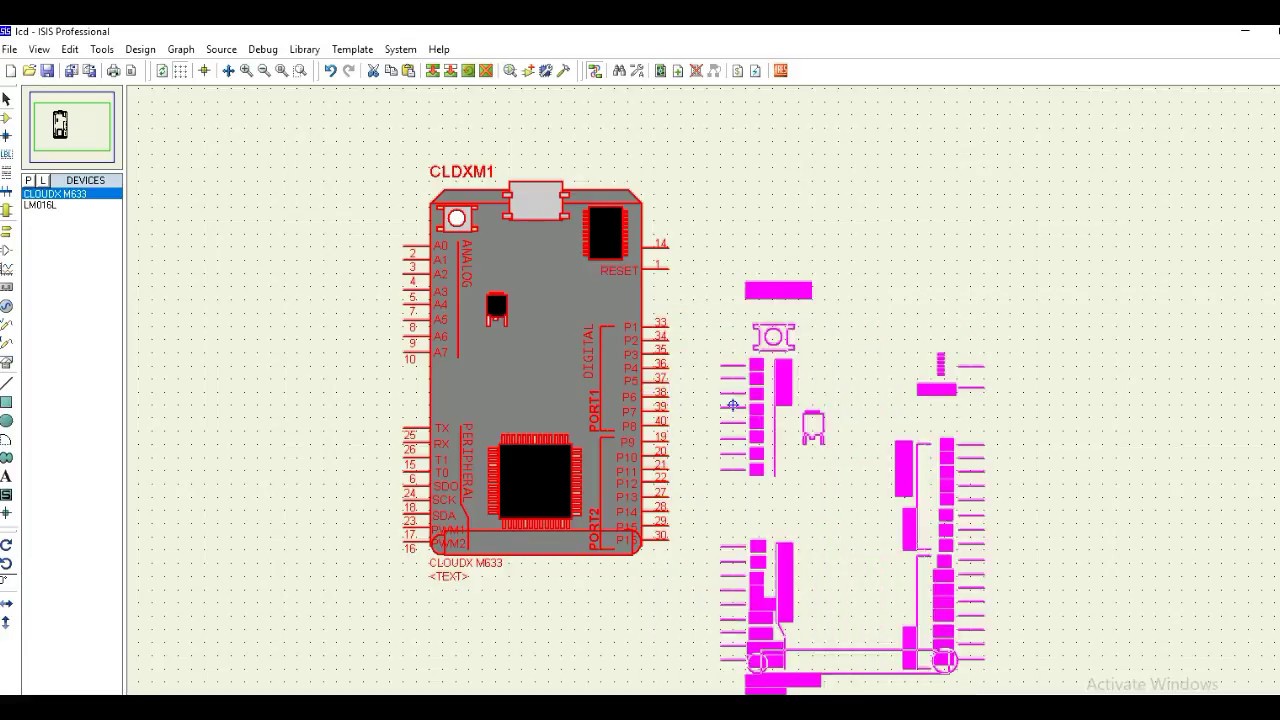Viewport: 1280px width, 720px height.
Task: Open the design explorer
Action: pos(660,71)
